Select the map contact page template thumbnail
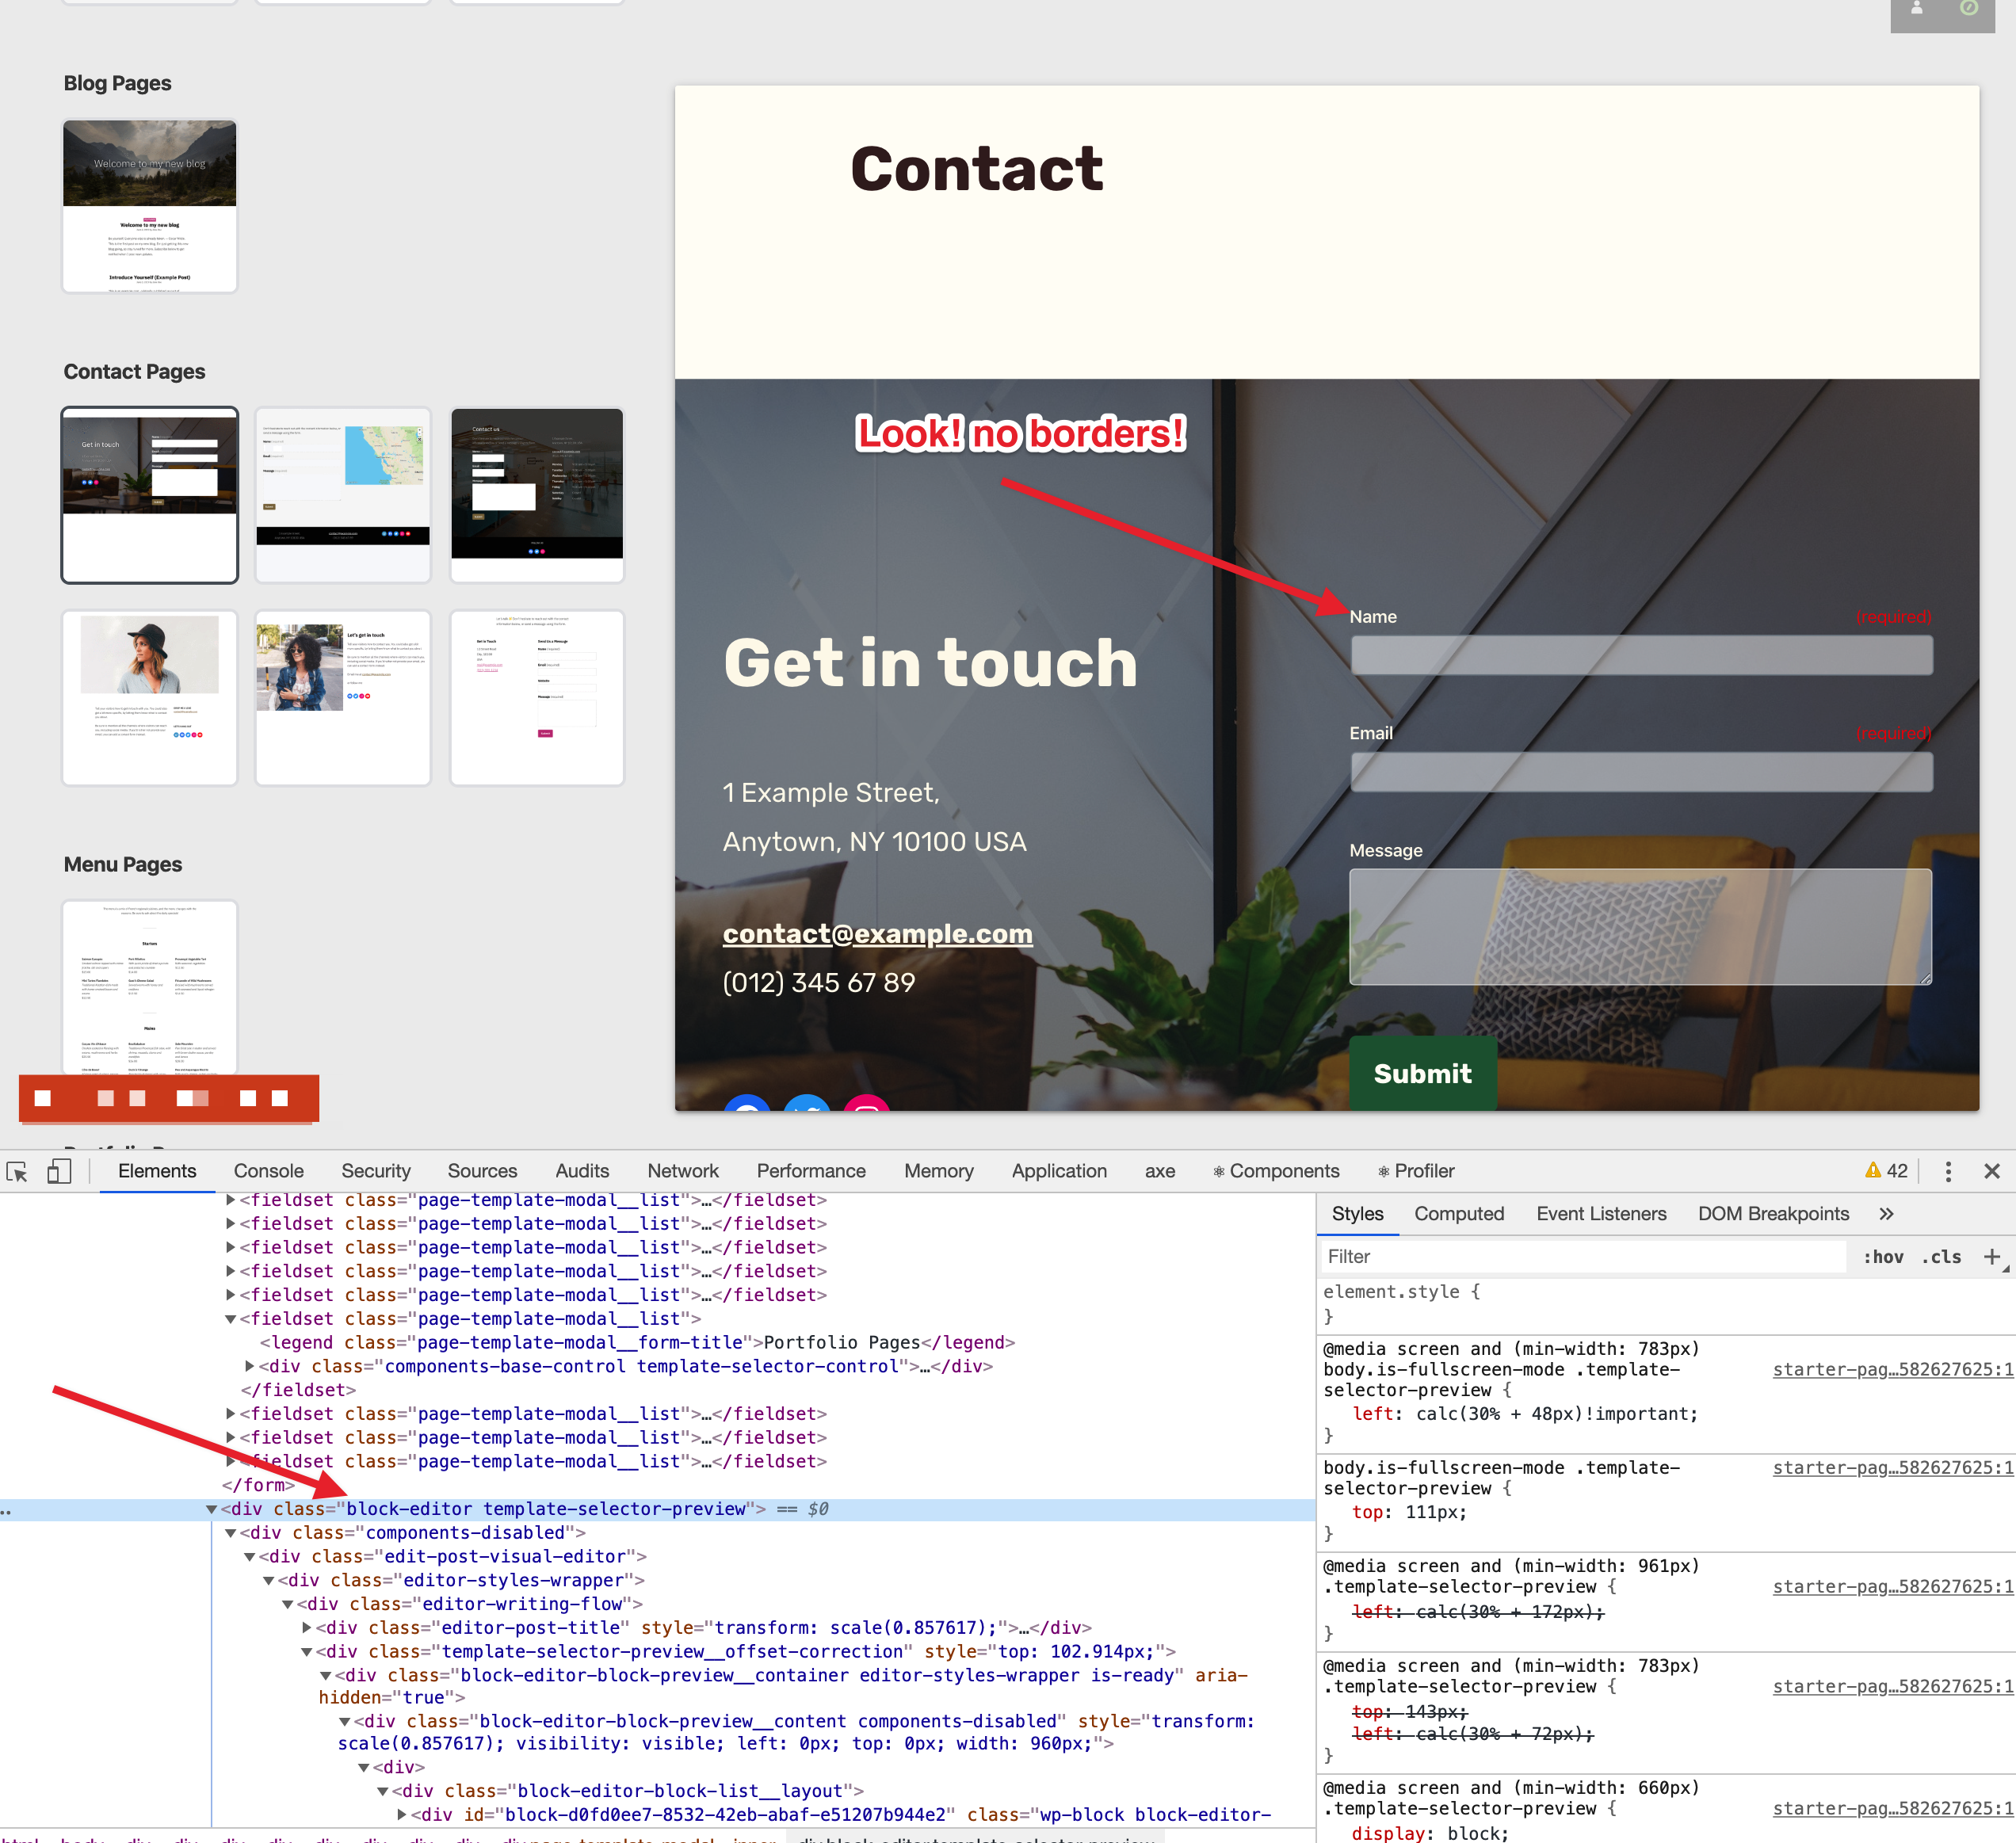 click(x=343, y=494)
